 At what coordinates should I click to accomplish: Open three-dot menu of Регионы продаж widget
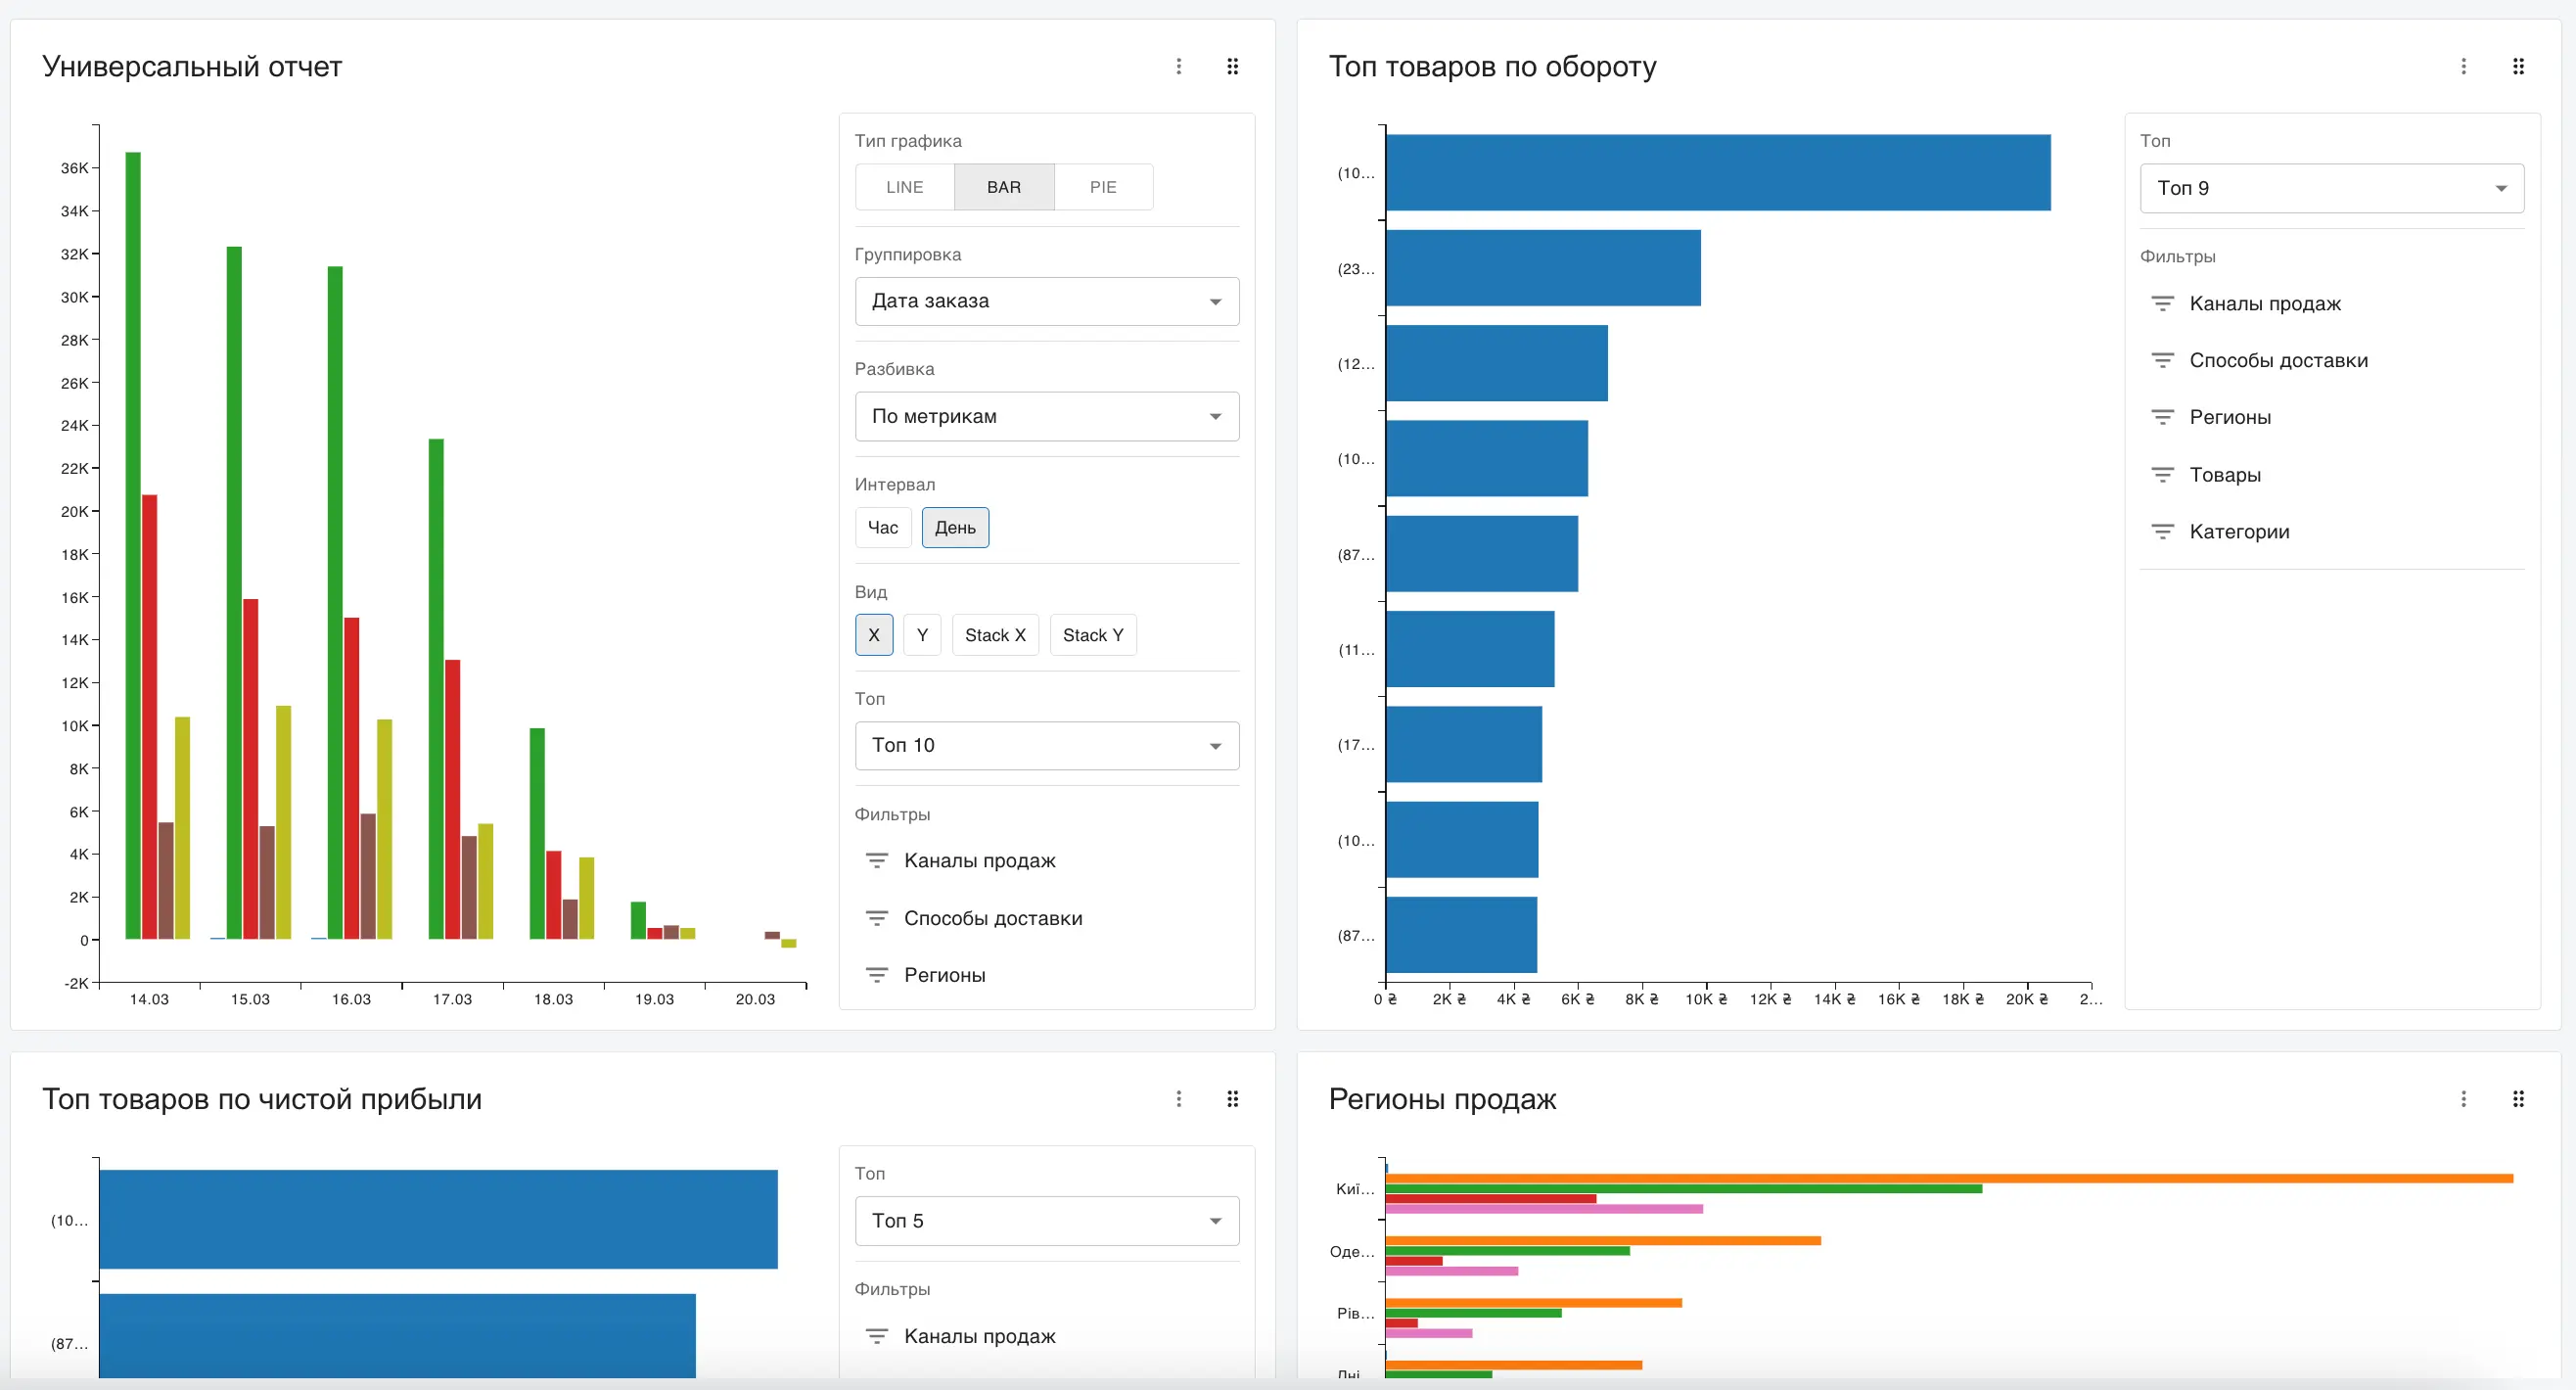point(2463,1098)
